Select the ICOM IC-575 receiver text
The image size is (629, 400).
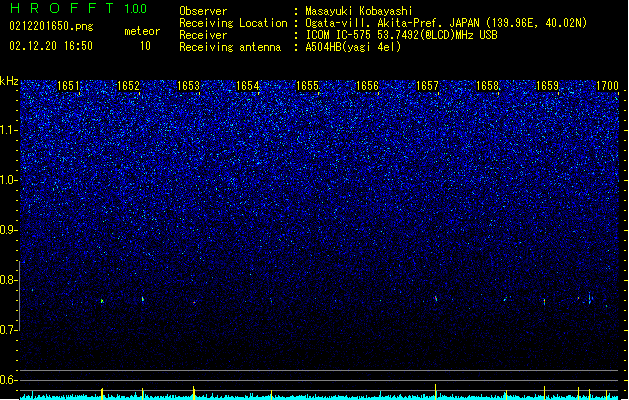click(x=402, y=35)
